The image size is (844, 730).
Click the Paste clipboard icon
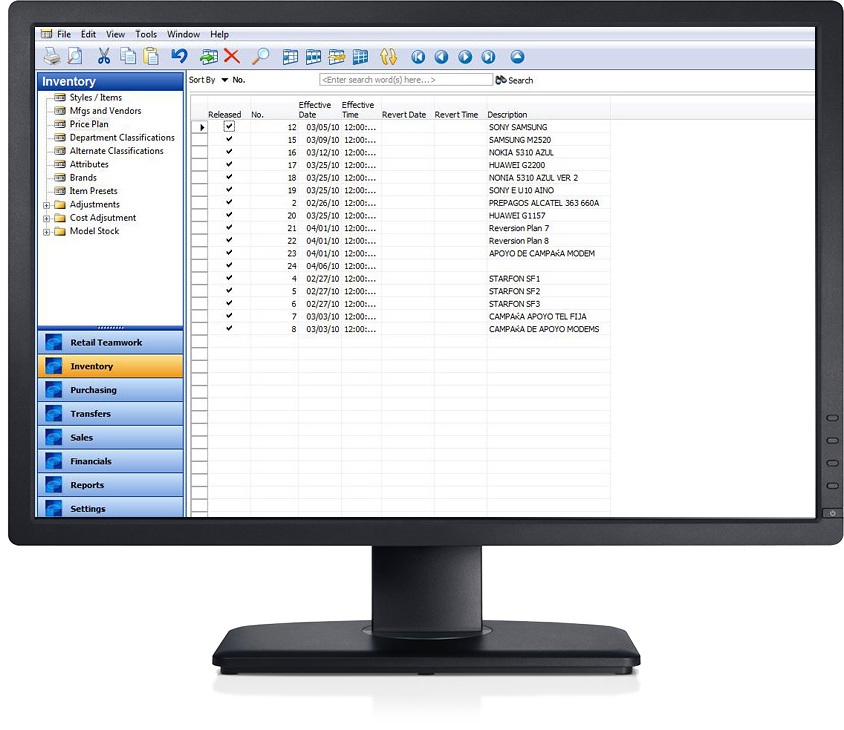[x=151, y=57]
